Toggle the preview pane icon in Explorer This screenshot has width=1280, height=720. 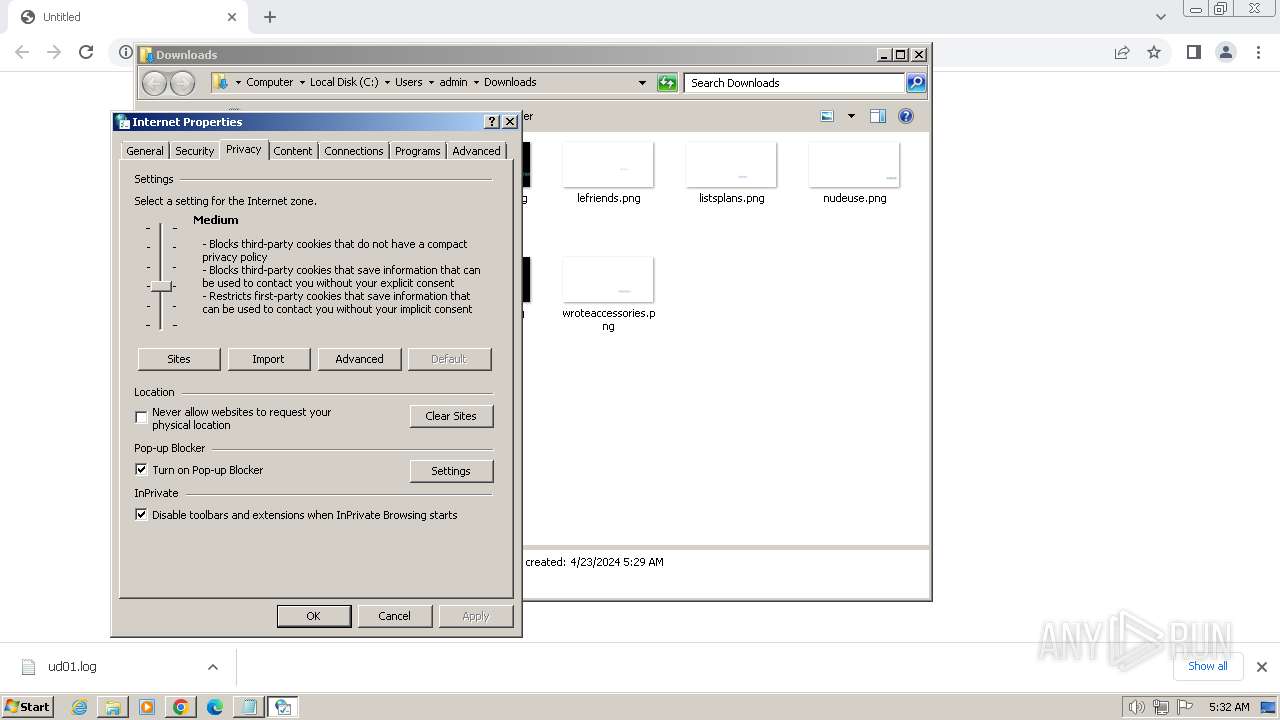coord(877,116)
